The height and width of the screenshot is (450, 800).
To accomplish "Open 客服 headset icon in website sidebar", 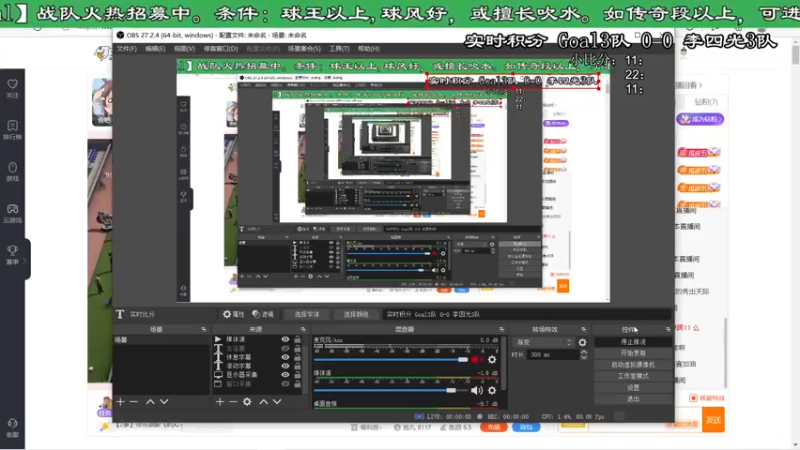I will (13, 423).
